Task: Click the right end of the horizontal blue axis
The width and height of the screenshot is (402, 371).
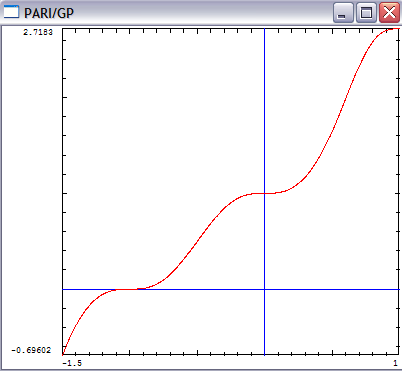Action: point(398,289)
